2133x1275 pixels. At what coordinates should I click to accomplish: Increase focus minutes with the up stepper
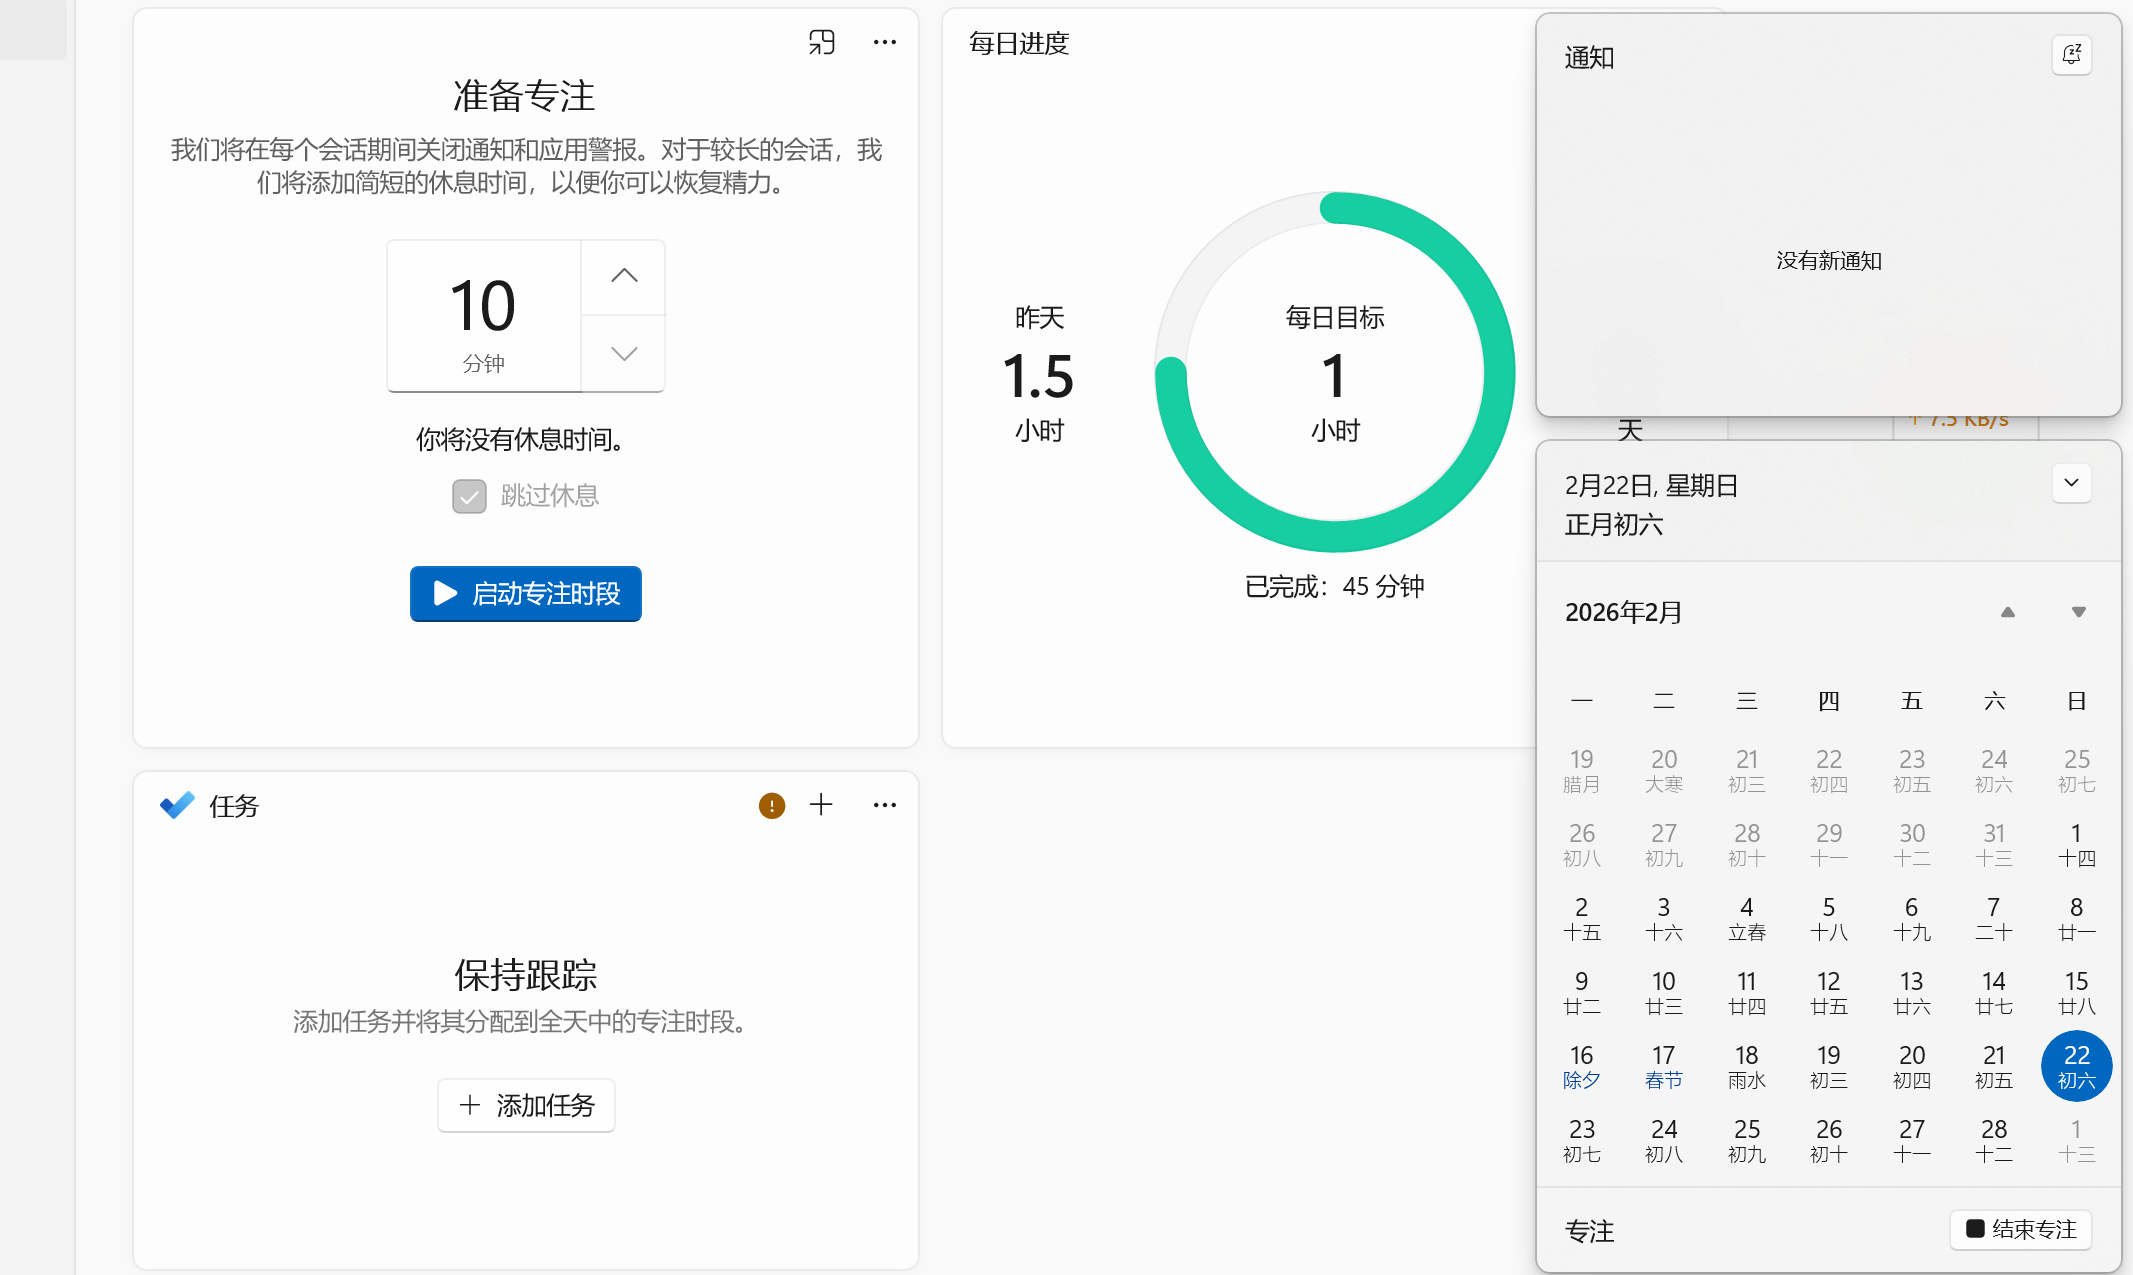[623, 276]
